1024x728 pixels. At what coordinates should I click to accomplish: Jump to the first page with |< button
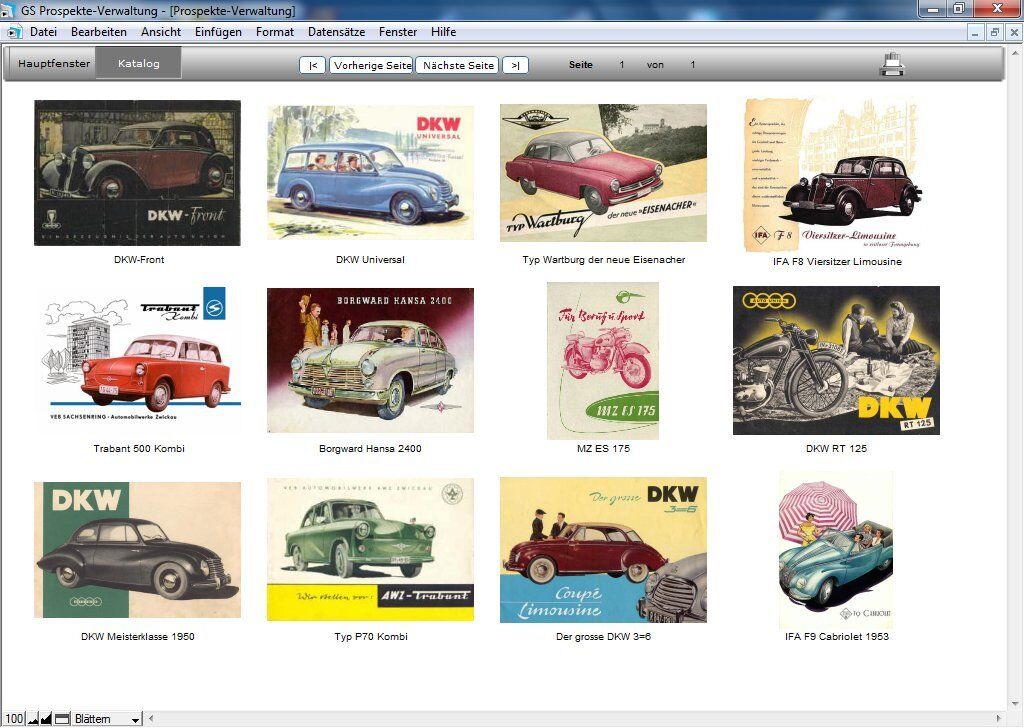point(313,65)
